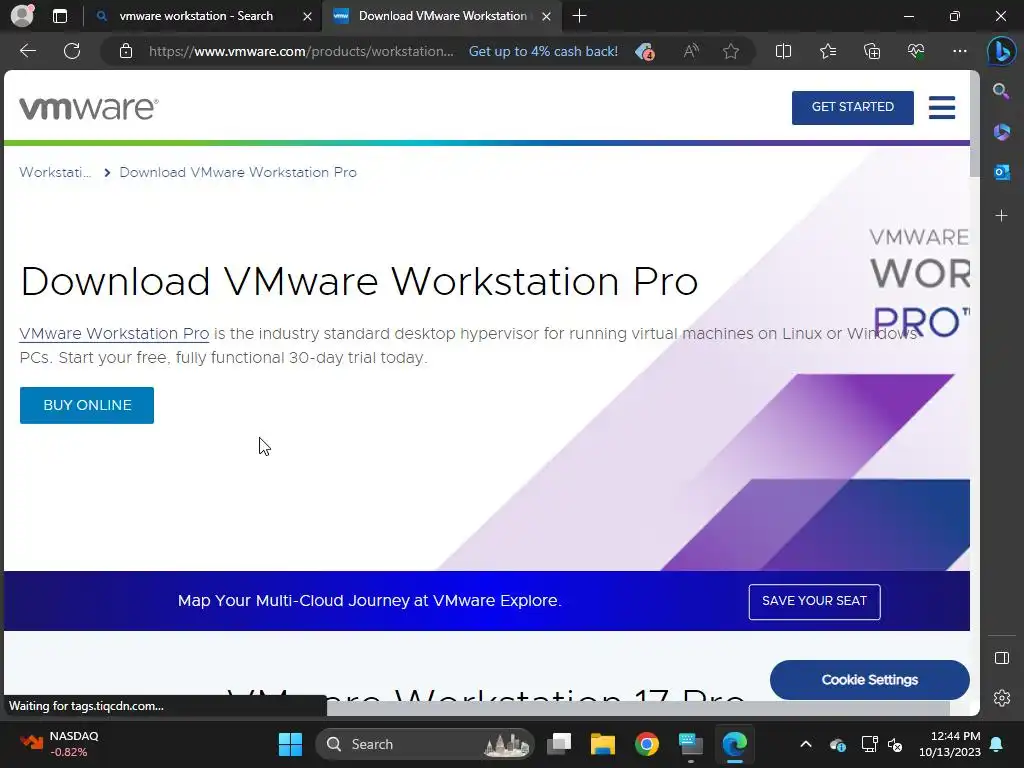The height and width of the screenshot is (768, 1024).
Task: Reload the current page
Action: (x=72, y=51)
